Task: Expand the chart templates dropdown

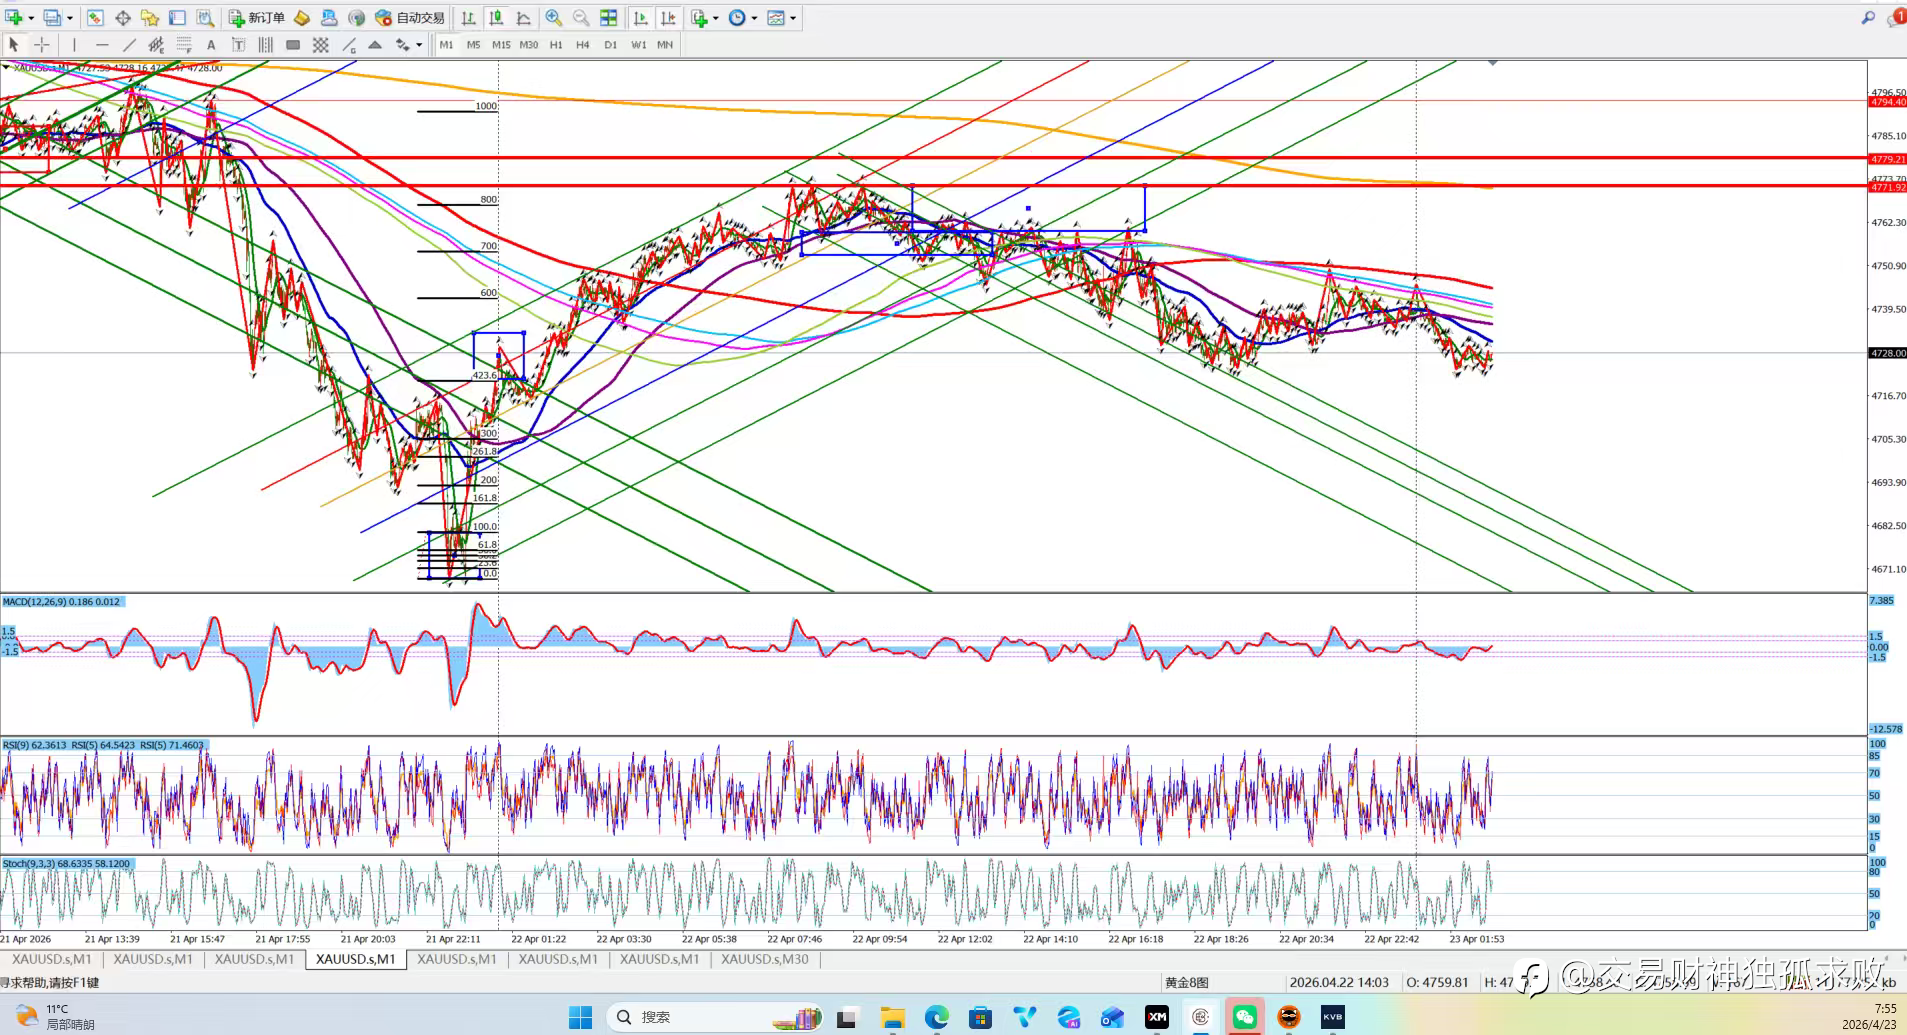Action: pyautogui.click(x=793, y=18)
